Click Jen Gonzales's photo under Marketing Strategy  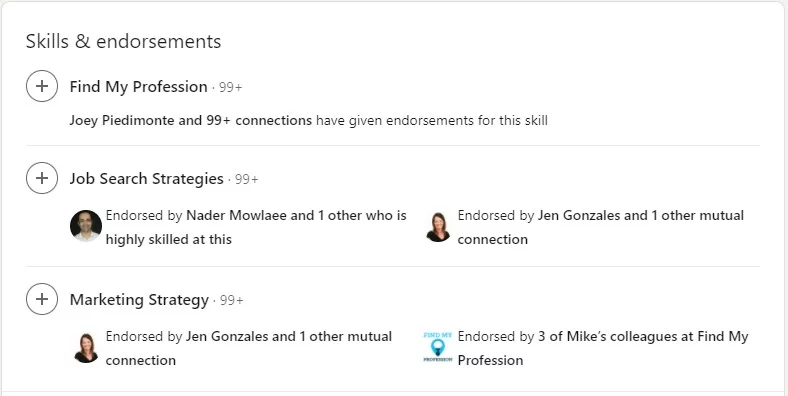[x=86, y=348]
